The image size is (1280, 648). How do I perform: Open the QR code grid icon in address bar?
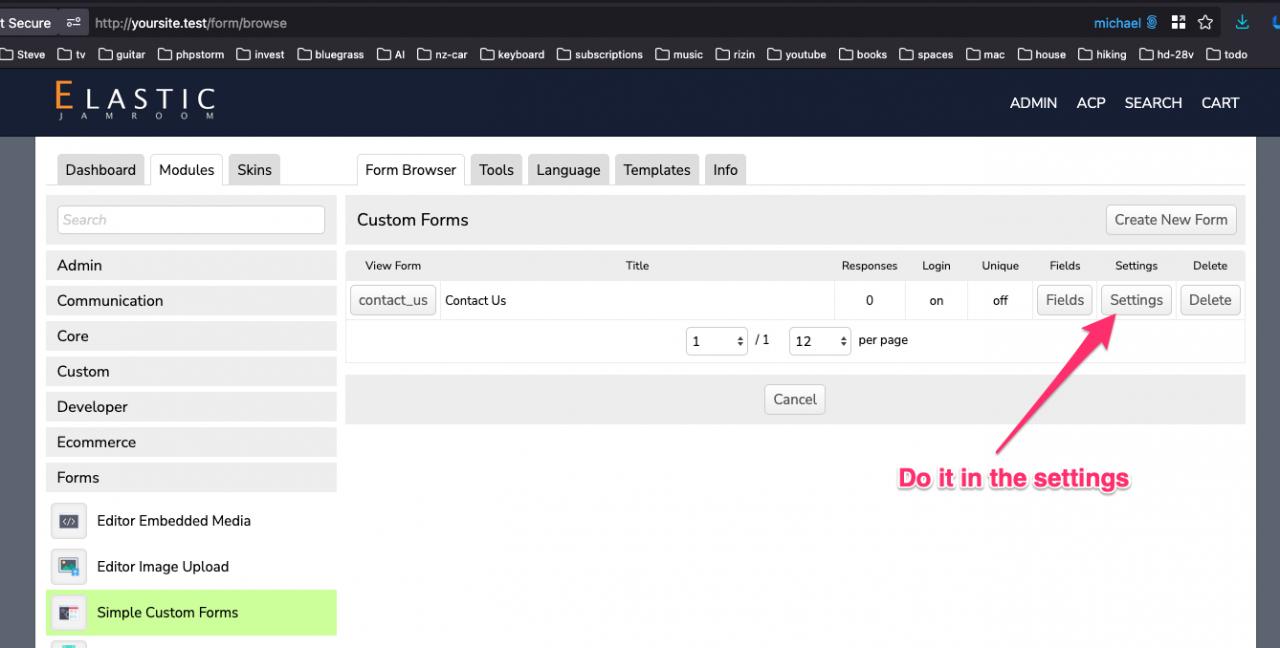pos(1179,22)
